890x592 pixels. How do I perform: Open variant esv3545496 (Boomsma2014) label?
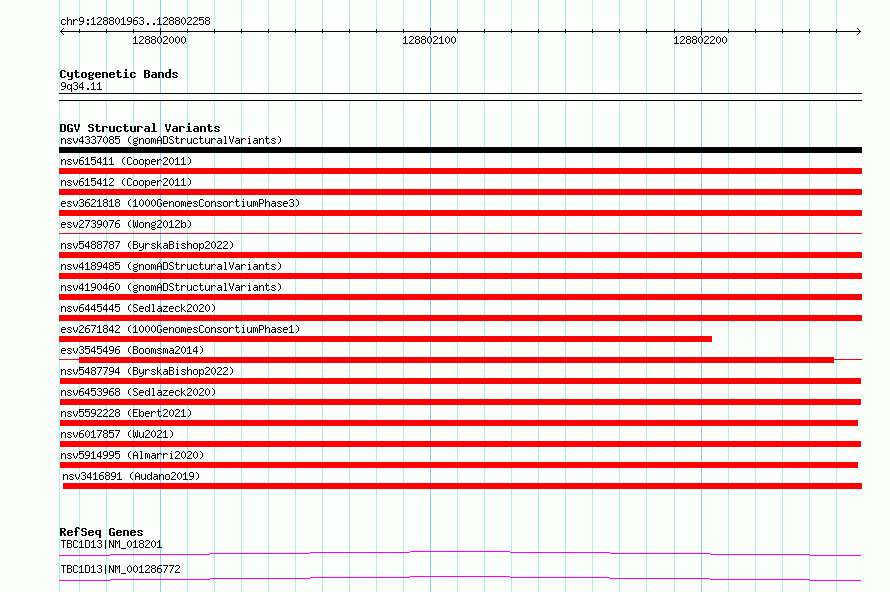(132, 350)
